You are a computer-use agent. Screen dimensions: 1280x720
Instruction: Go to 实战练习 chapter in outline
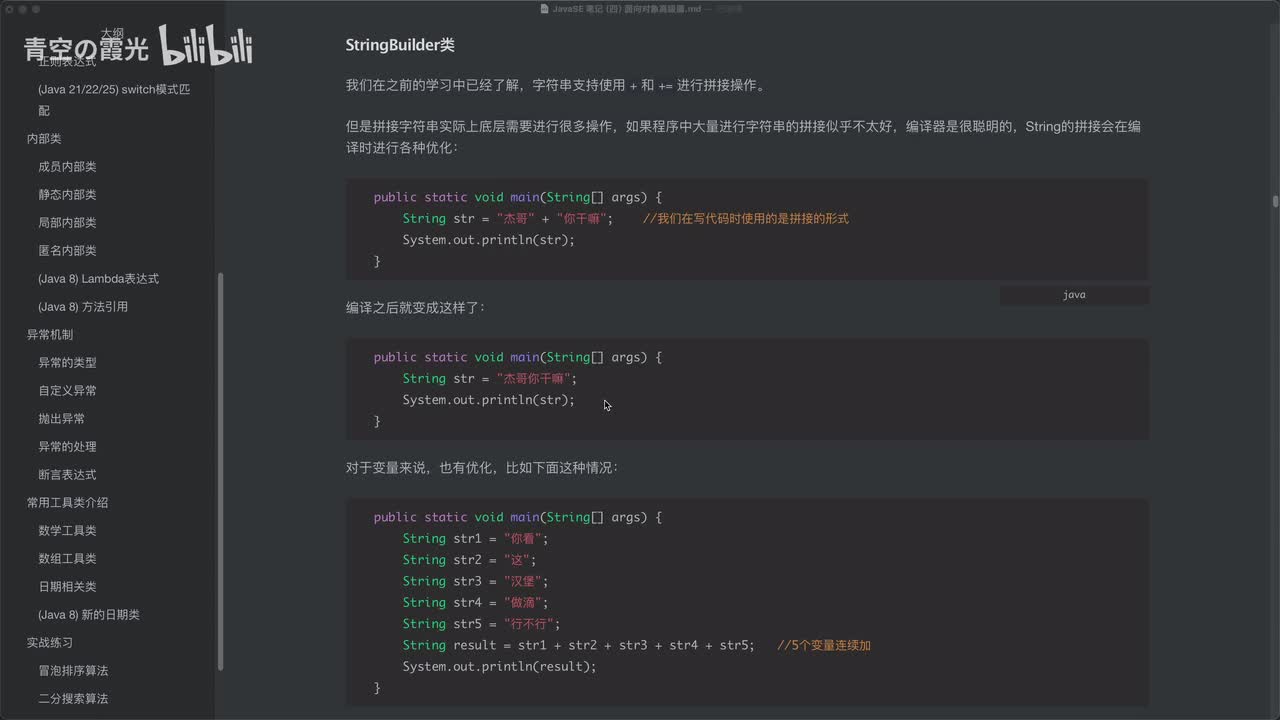[x=50, y=643]
